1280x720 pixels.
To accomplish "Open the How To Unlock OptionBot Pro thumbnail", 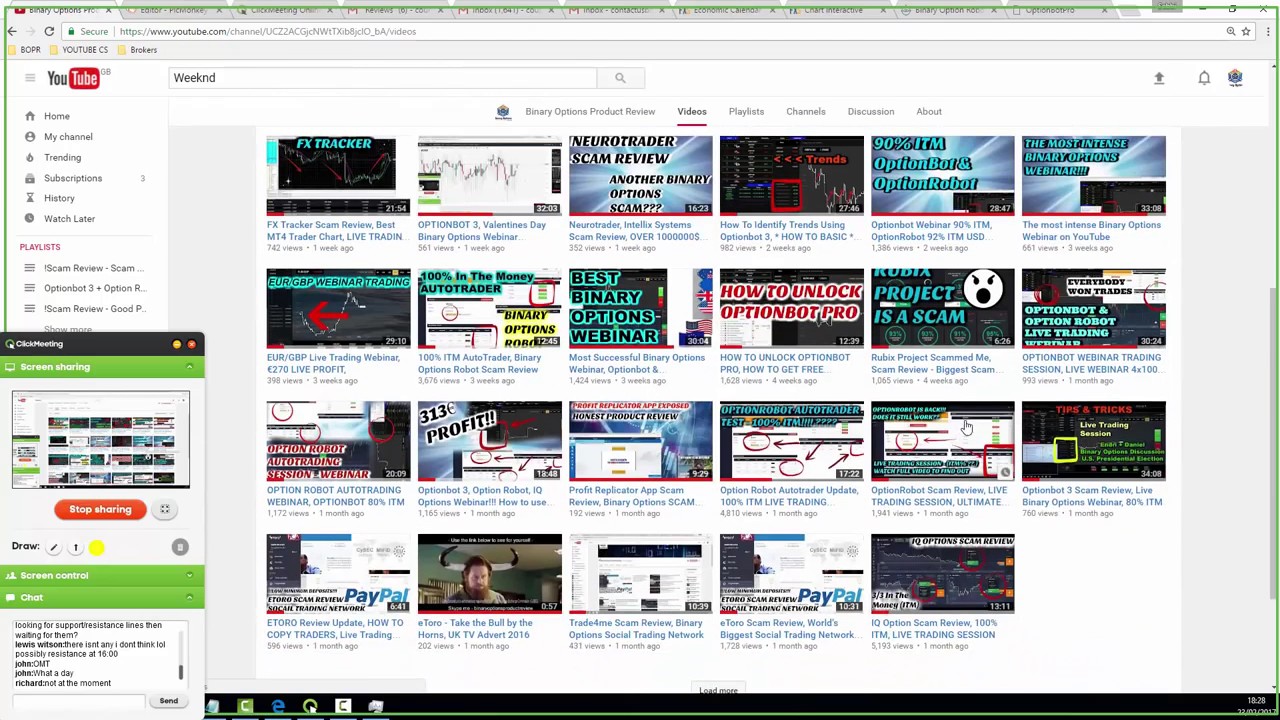I will click(791, 308).
